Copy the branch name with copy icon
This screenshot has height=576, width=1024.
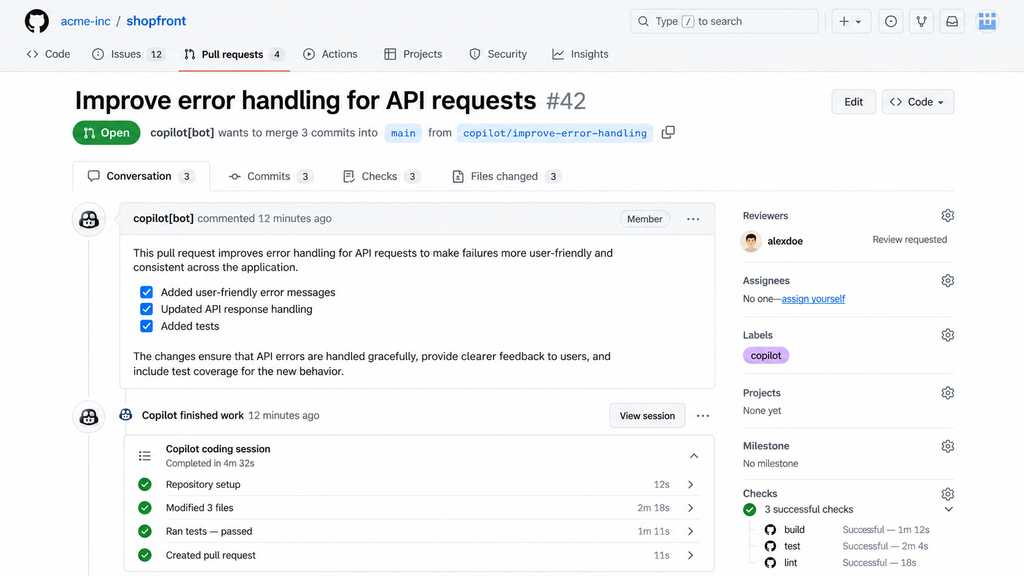pos(667,133)
